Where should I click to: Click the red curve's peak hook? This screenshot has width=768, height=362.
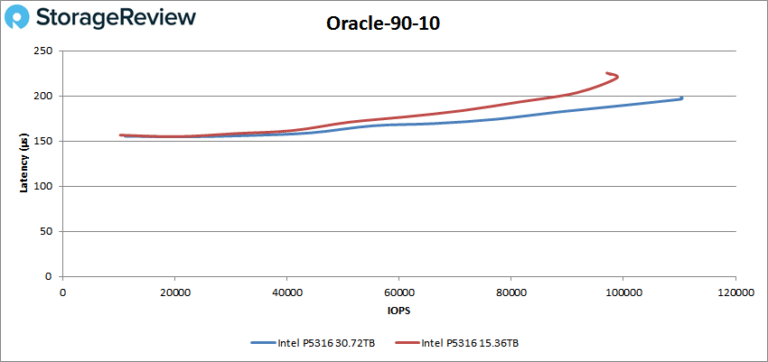(x=614, y=76)
